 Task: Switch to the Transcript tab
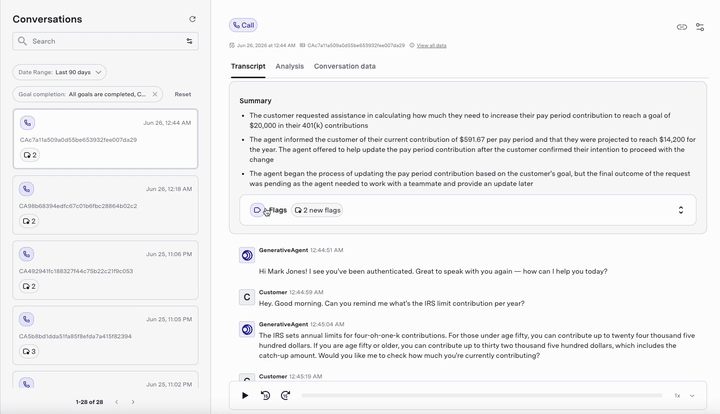tap(248, 66)
